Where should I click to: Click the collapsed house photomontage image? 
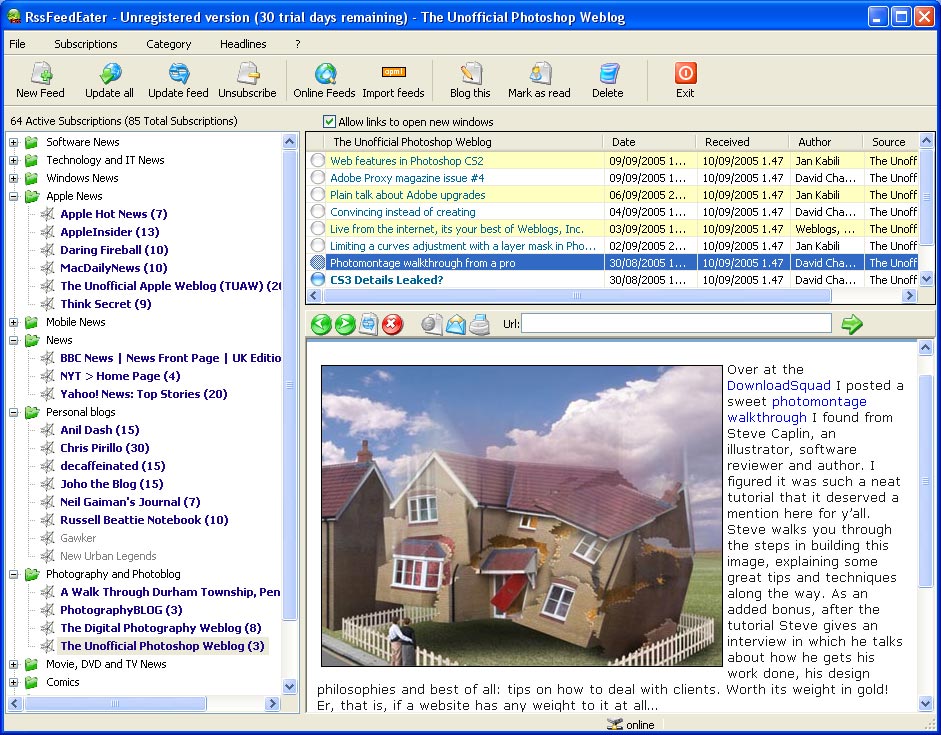[522, 516]
